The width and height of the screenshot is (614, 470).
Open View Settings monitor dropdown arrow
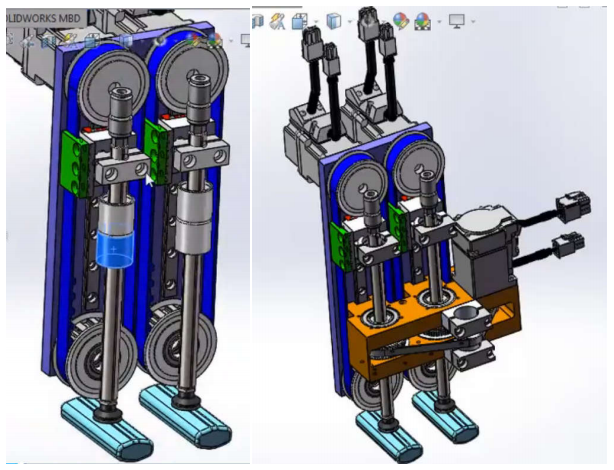point(473,21)
